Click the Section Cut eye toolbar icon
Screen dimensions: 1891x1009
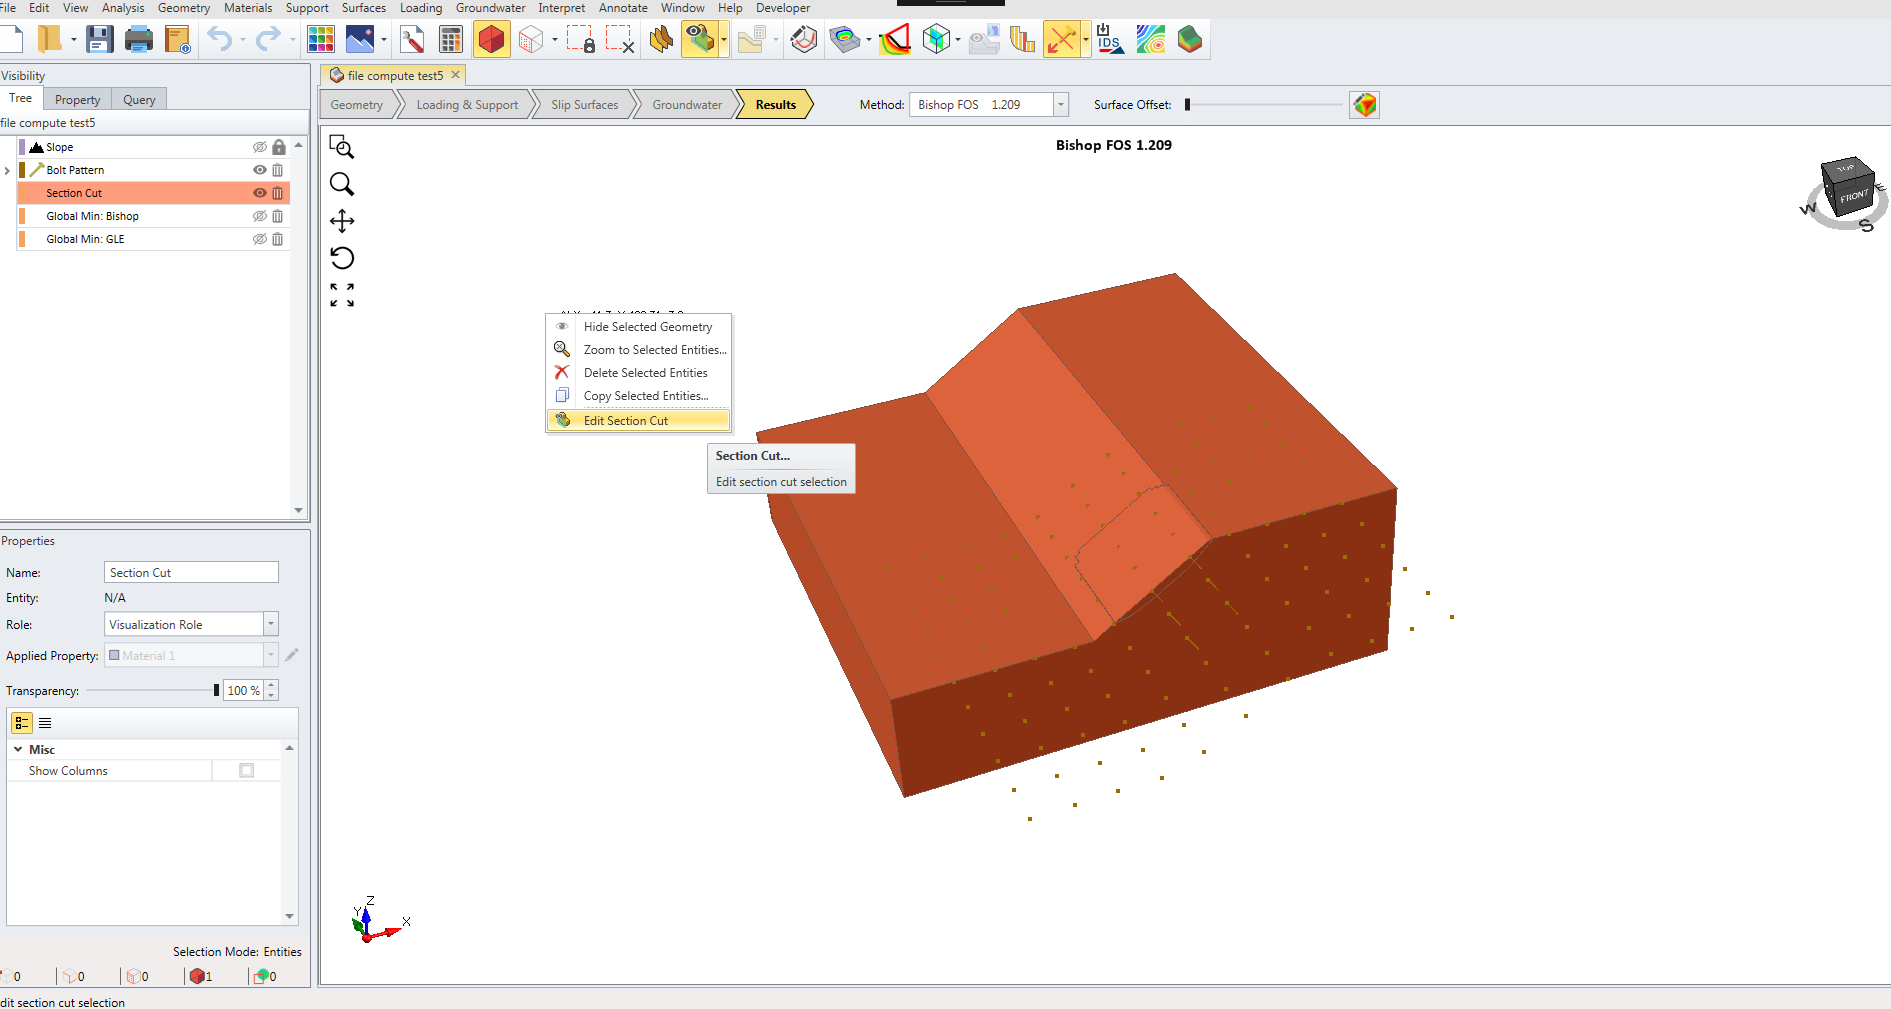[x=699, y=40]
